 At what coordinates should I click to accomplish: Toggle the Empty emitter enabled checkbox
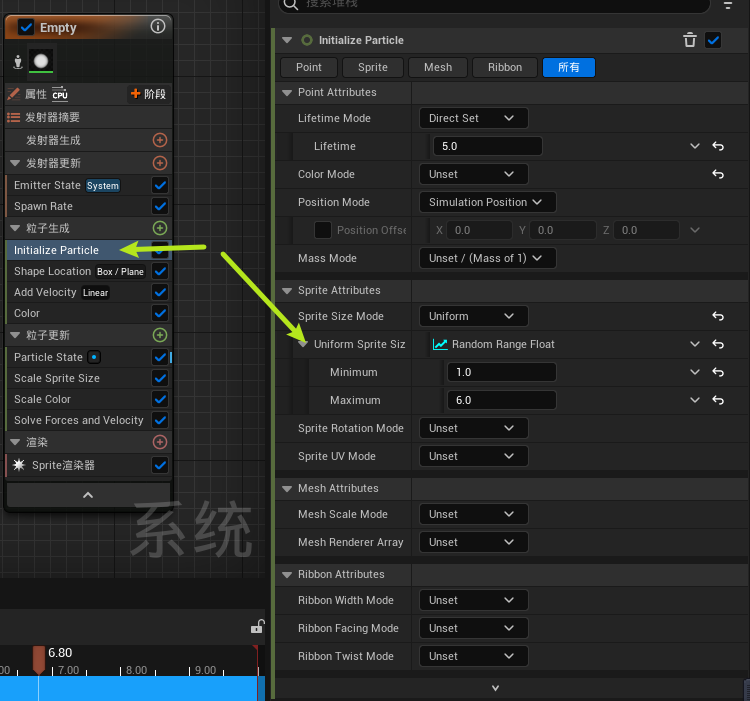click(x=26, y=27)
